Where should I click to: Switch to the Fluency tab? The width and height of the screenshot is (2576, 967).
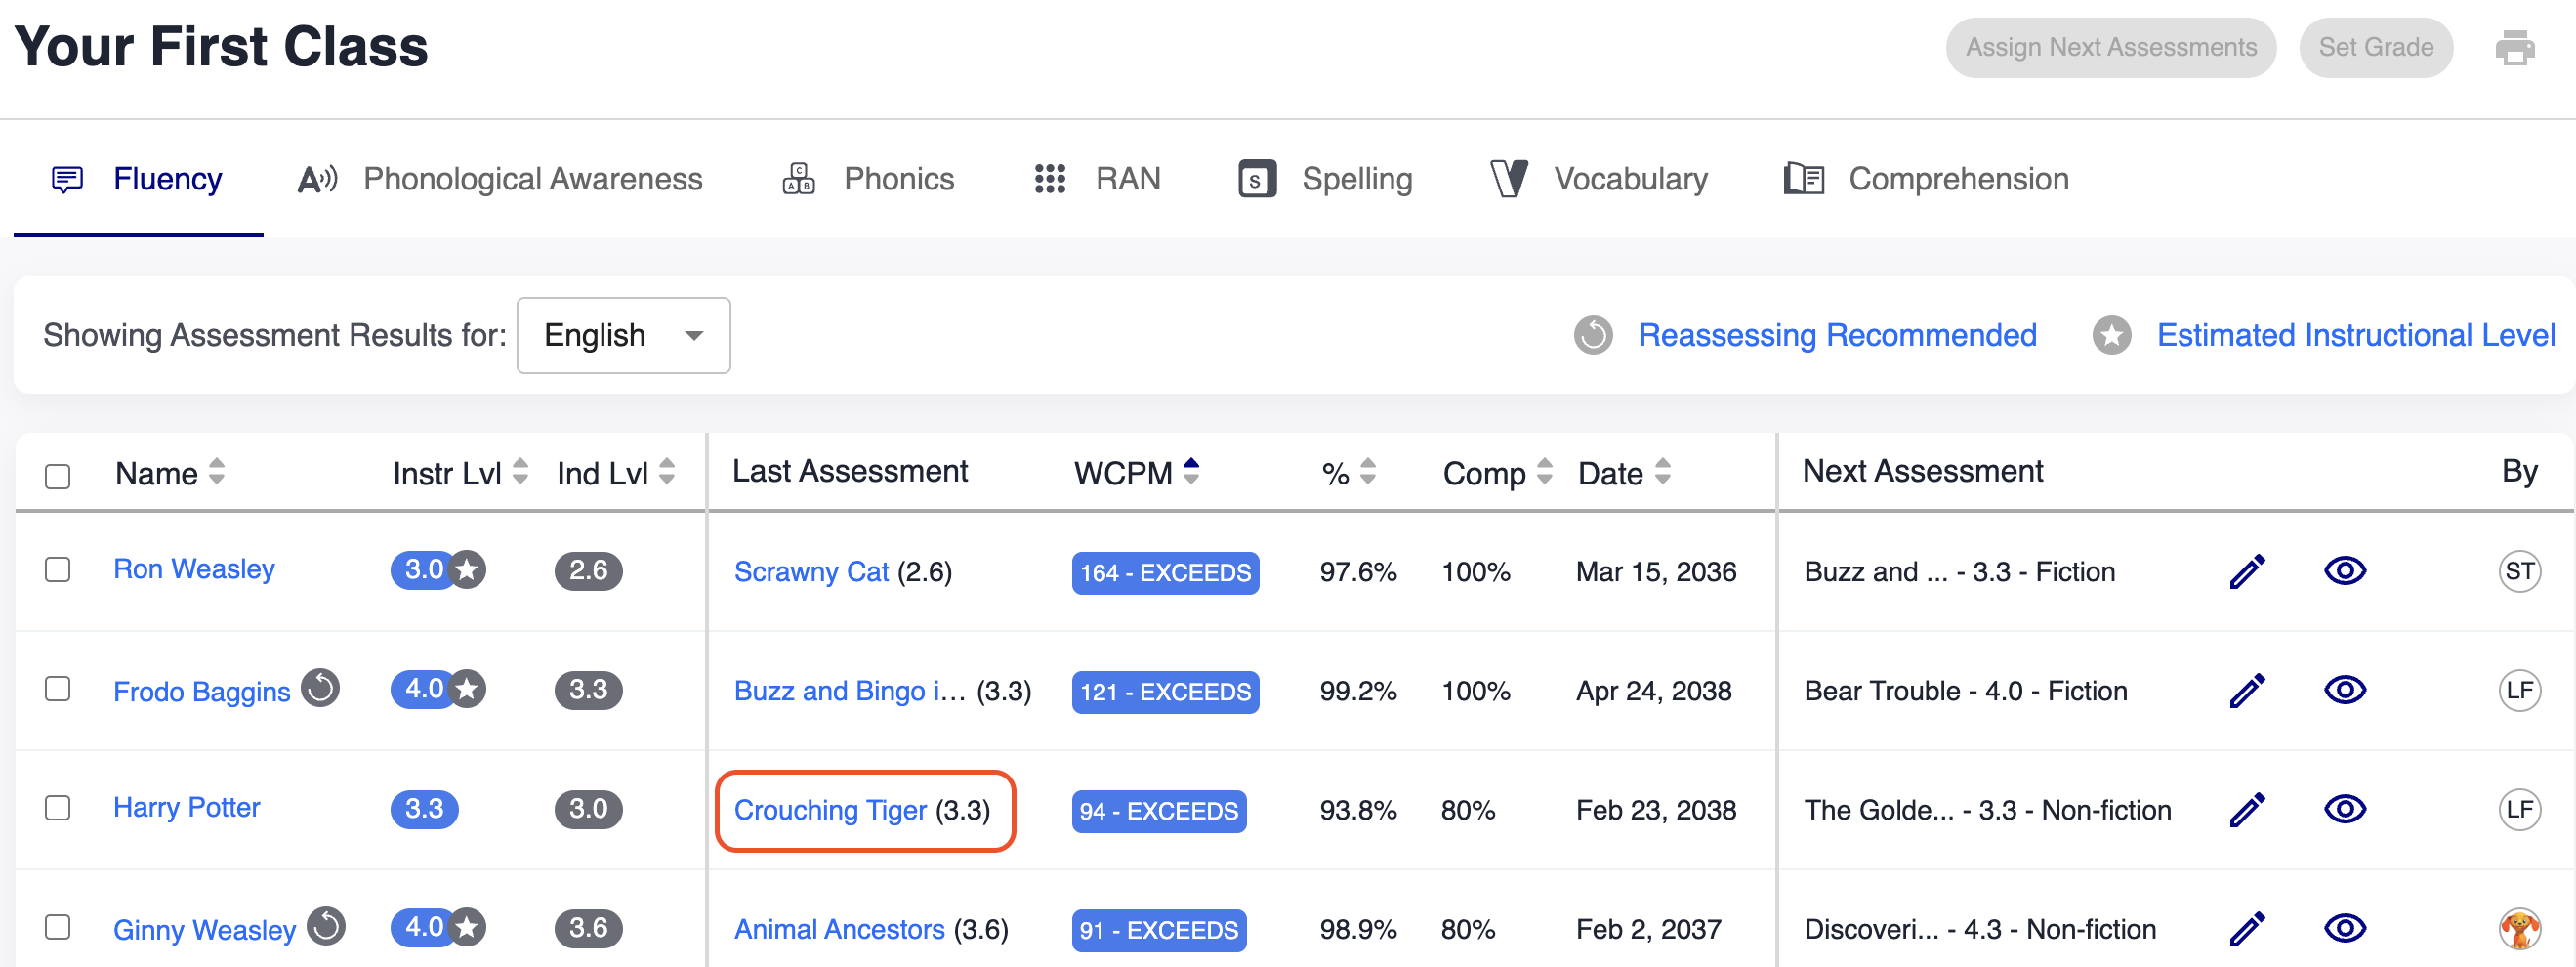coord(138,180)
